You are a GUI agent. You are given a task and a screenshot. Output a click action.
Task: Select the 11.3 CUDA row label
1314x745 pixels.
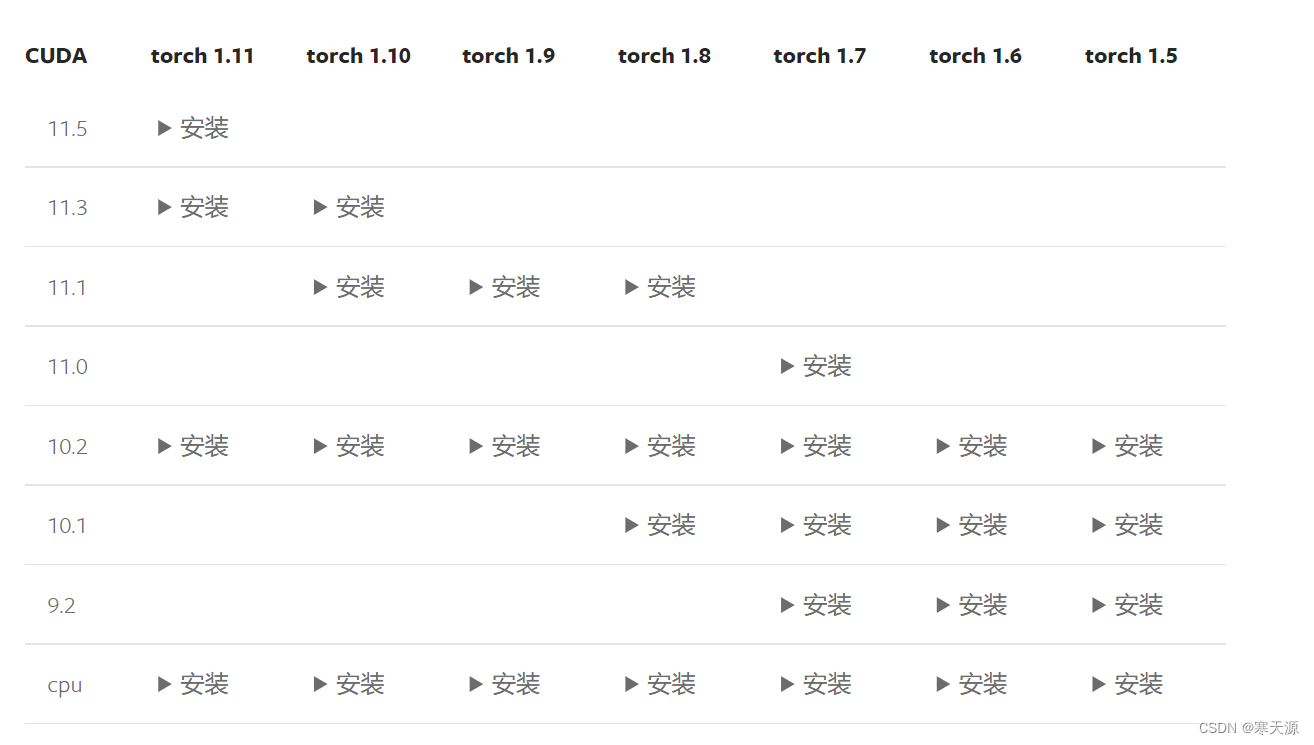67,207
